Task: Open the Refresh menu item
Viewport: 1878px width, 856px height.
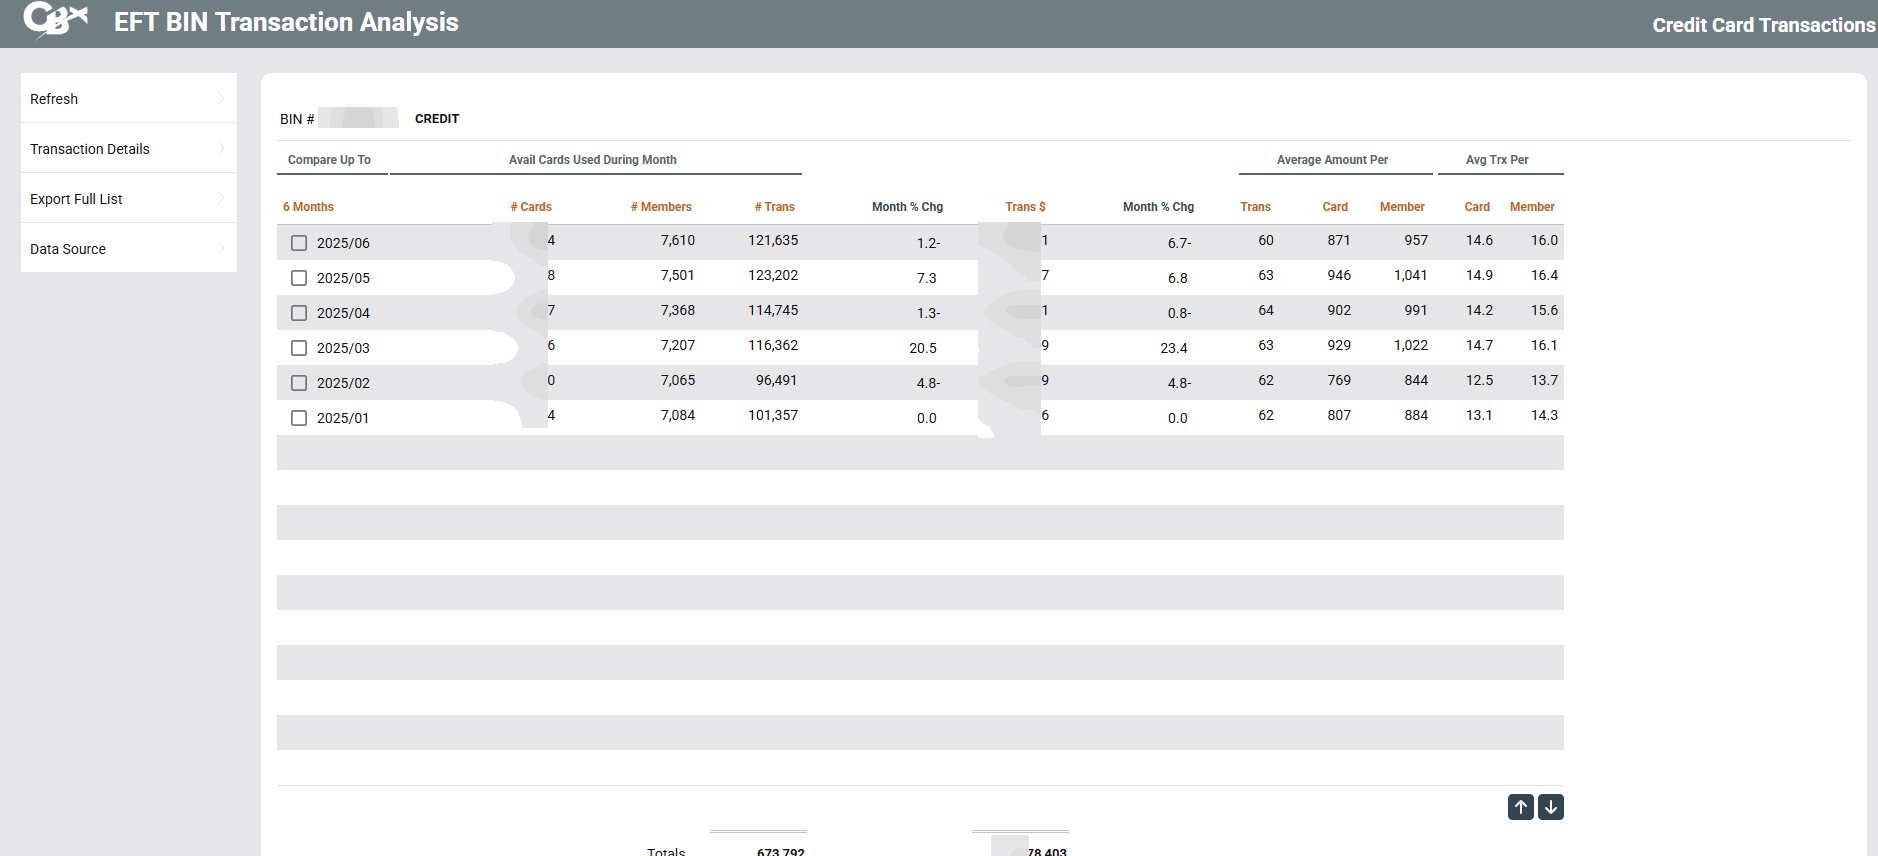Action: [54, 99]
